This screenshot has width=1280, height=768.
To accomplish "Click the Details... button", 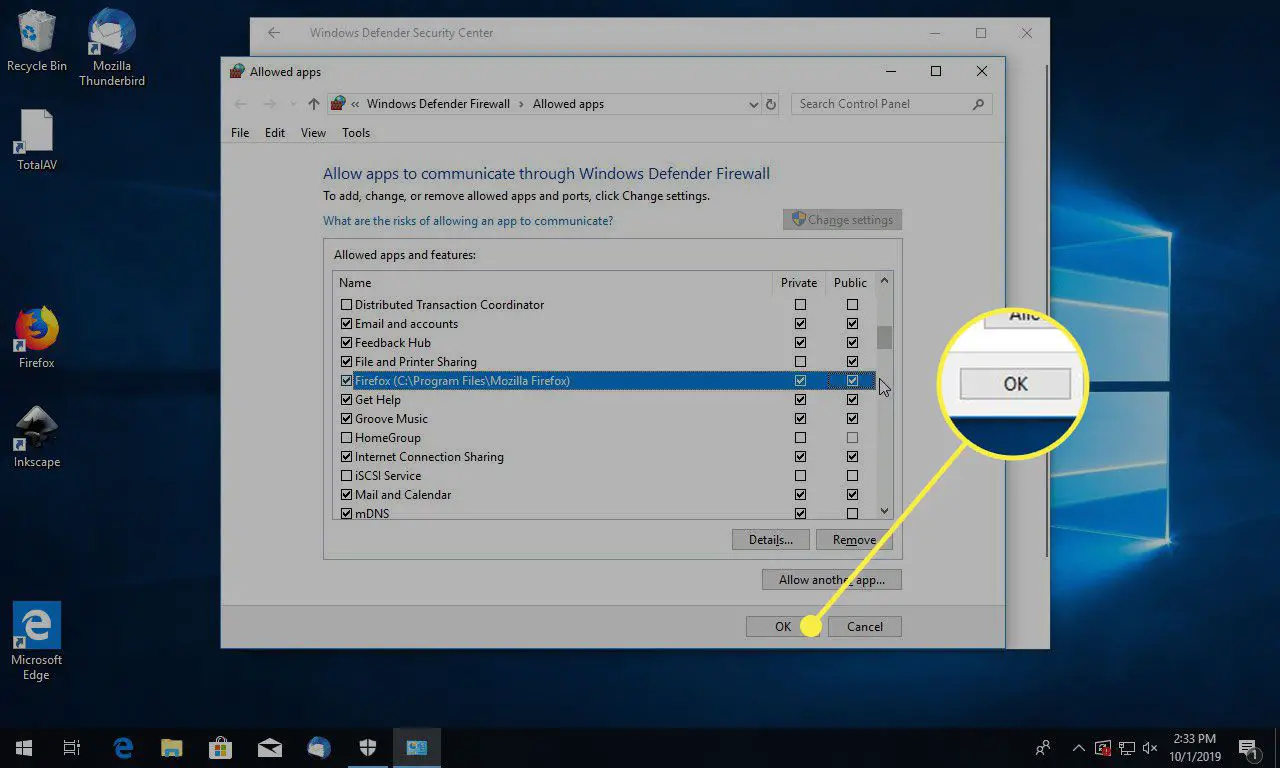I will [x=770, y=540].
